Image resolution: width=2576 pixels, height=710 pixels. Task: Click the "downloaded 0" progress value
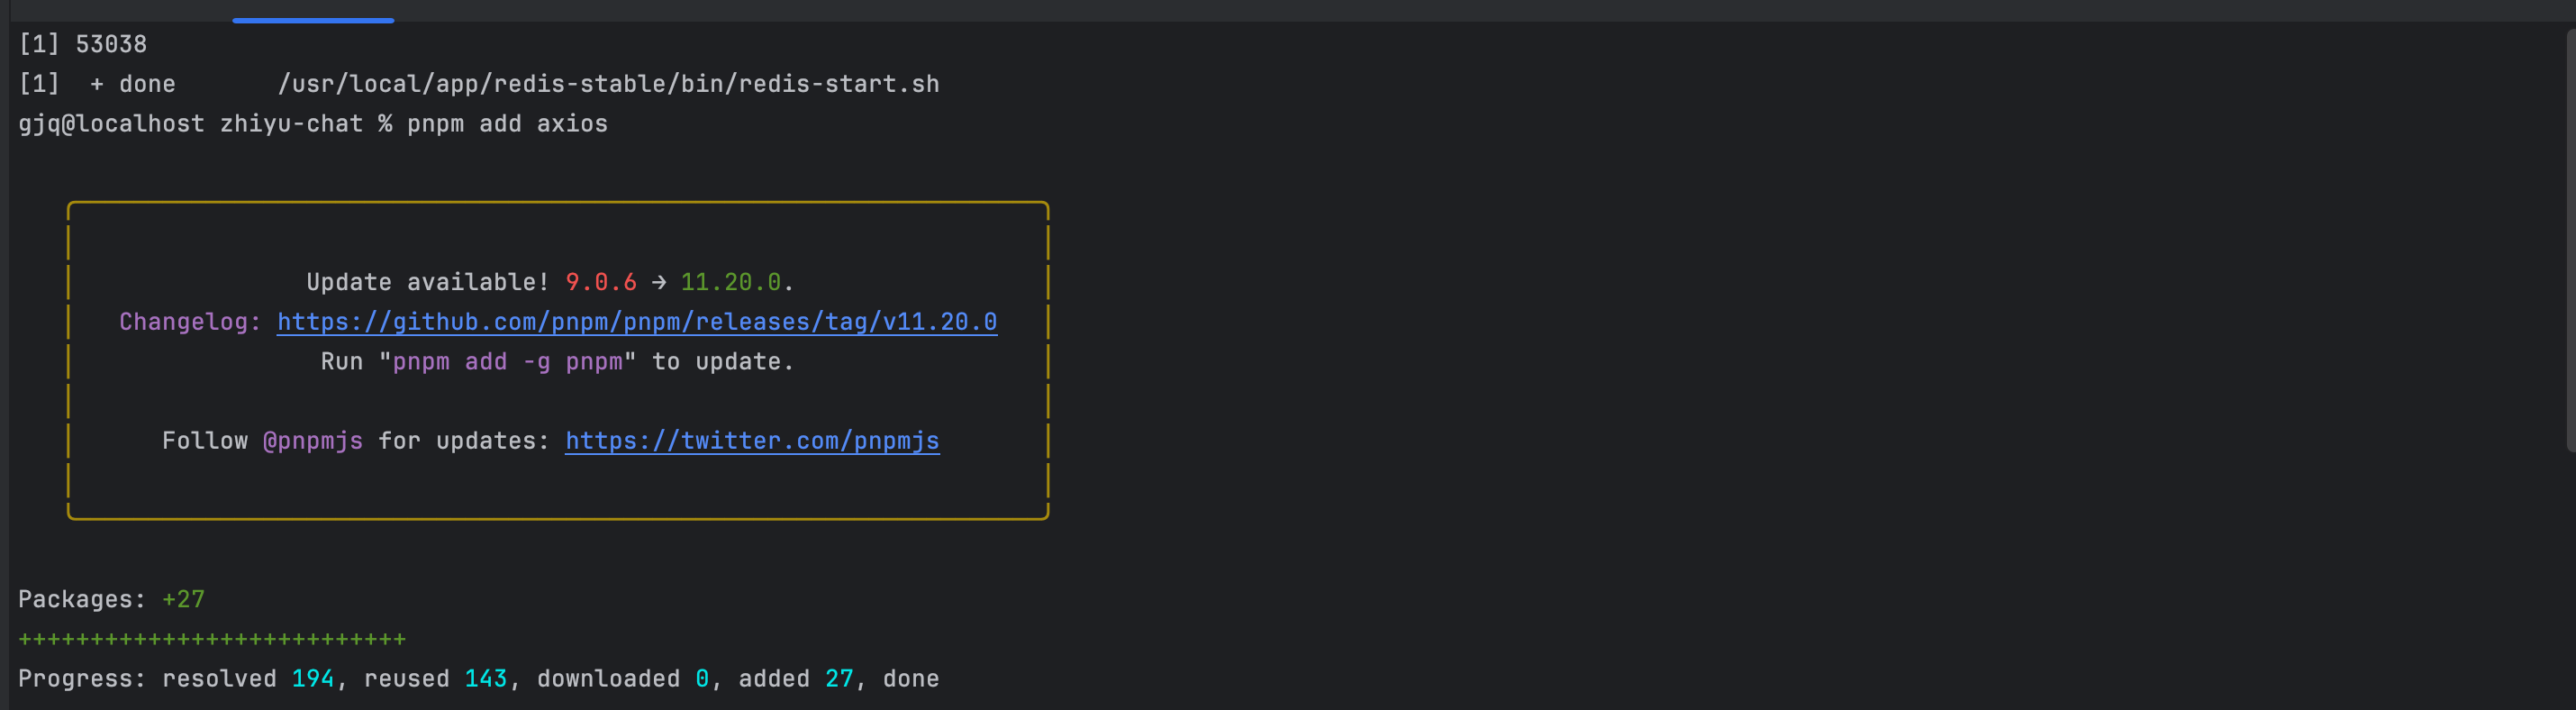(x=623, y=679)
